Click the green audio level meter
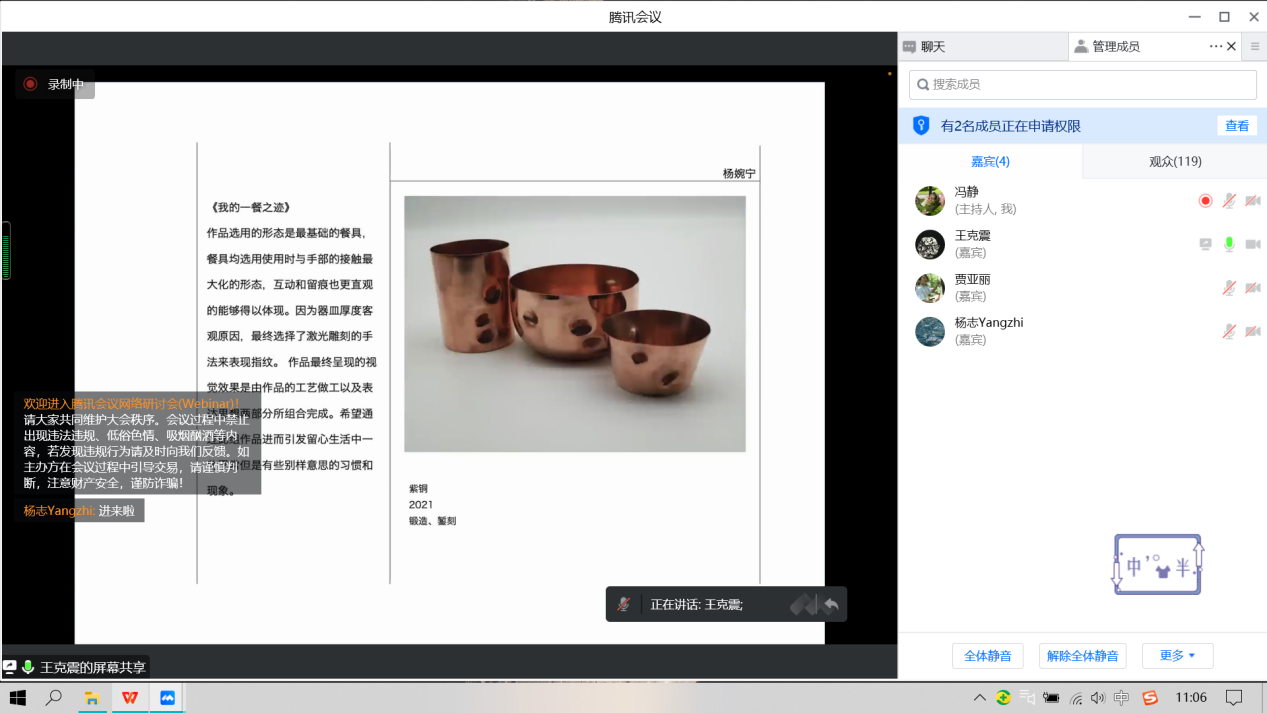The image size is (1267, 713). click(x=6, y=250)
